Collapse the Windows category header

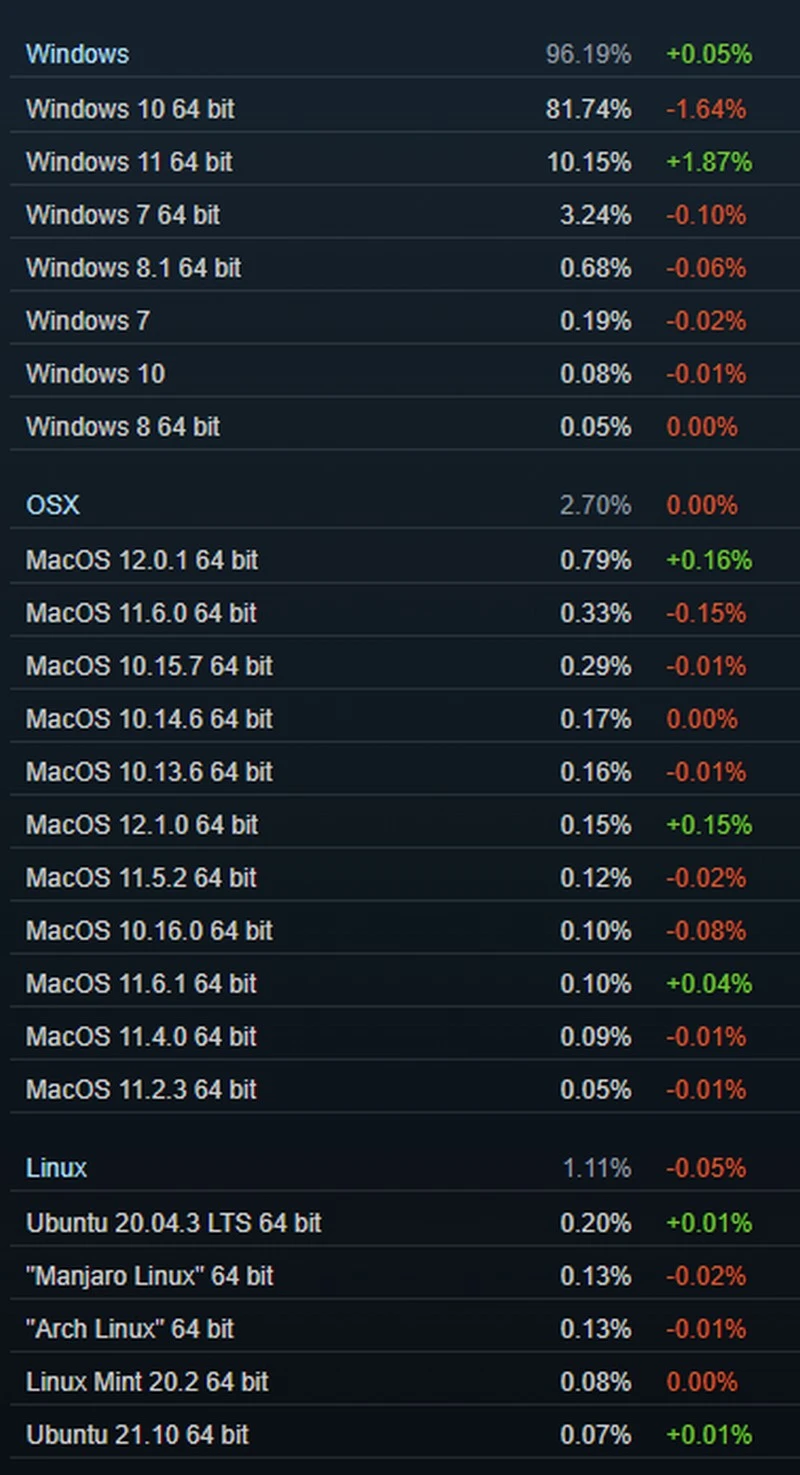(77, 54)
